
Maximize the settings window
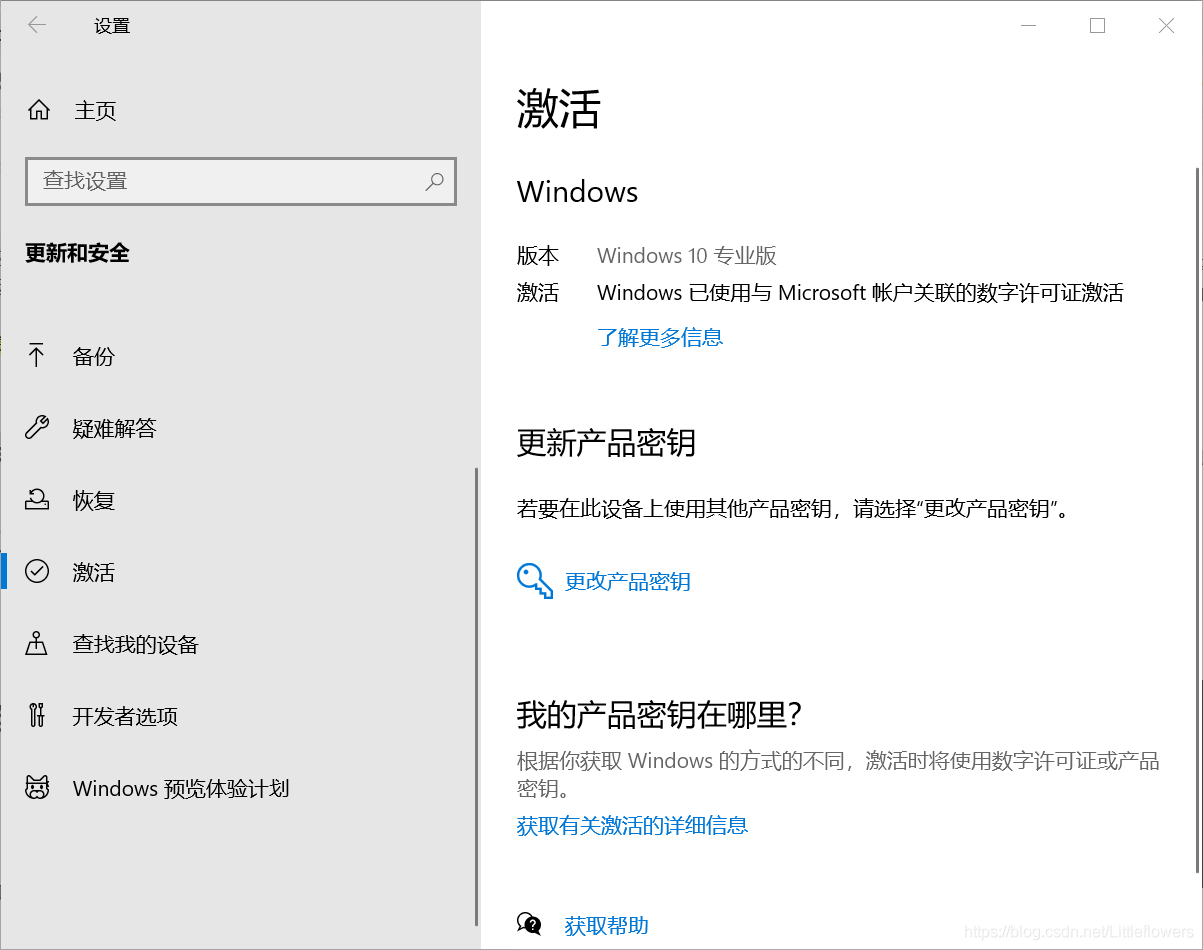[1097, 26]
